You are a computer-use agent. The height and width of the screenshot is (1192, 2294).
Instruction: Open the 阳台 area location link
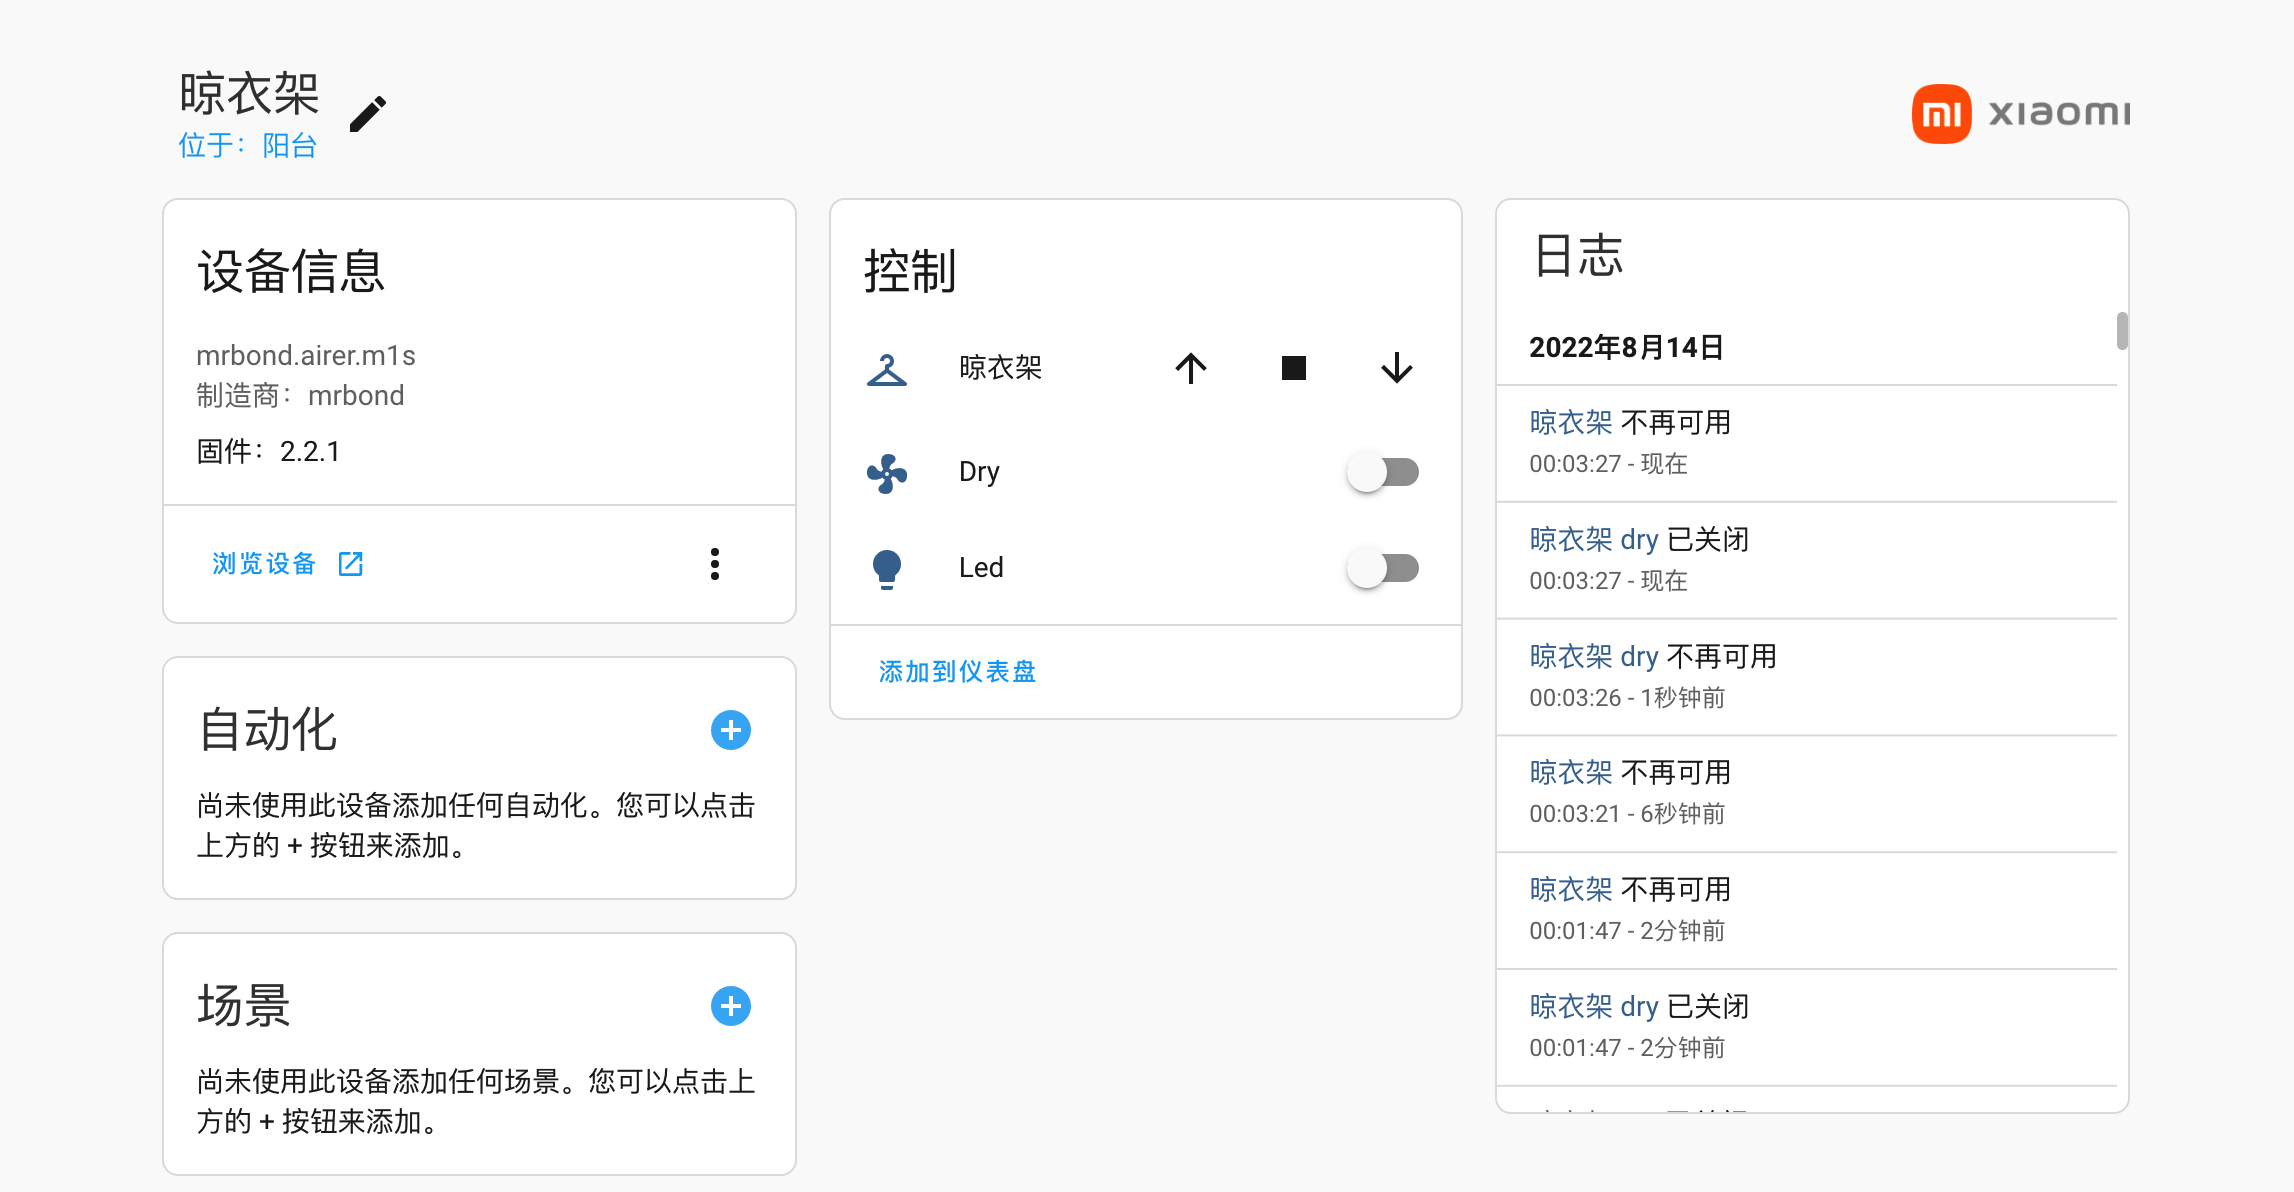click(289, 146)
